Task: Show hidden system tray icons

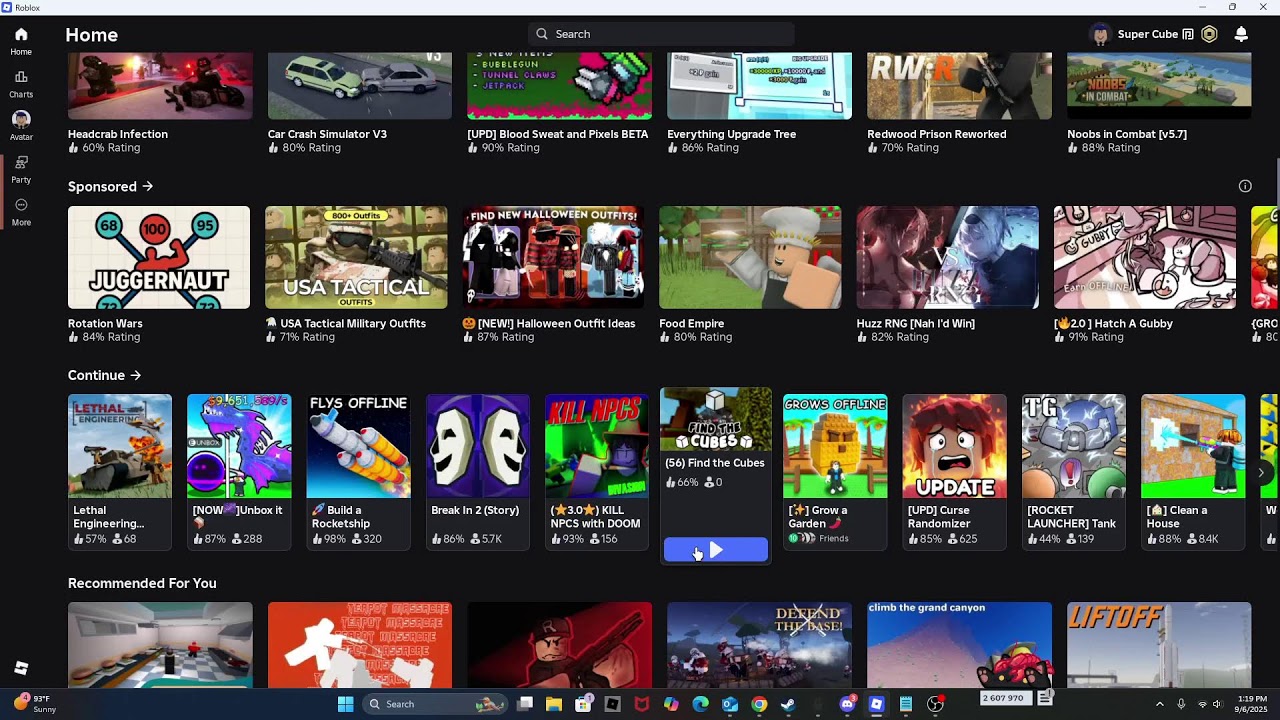Action: [1160, 704]
